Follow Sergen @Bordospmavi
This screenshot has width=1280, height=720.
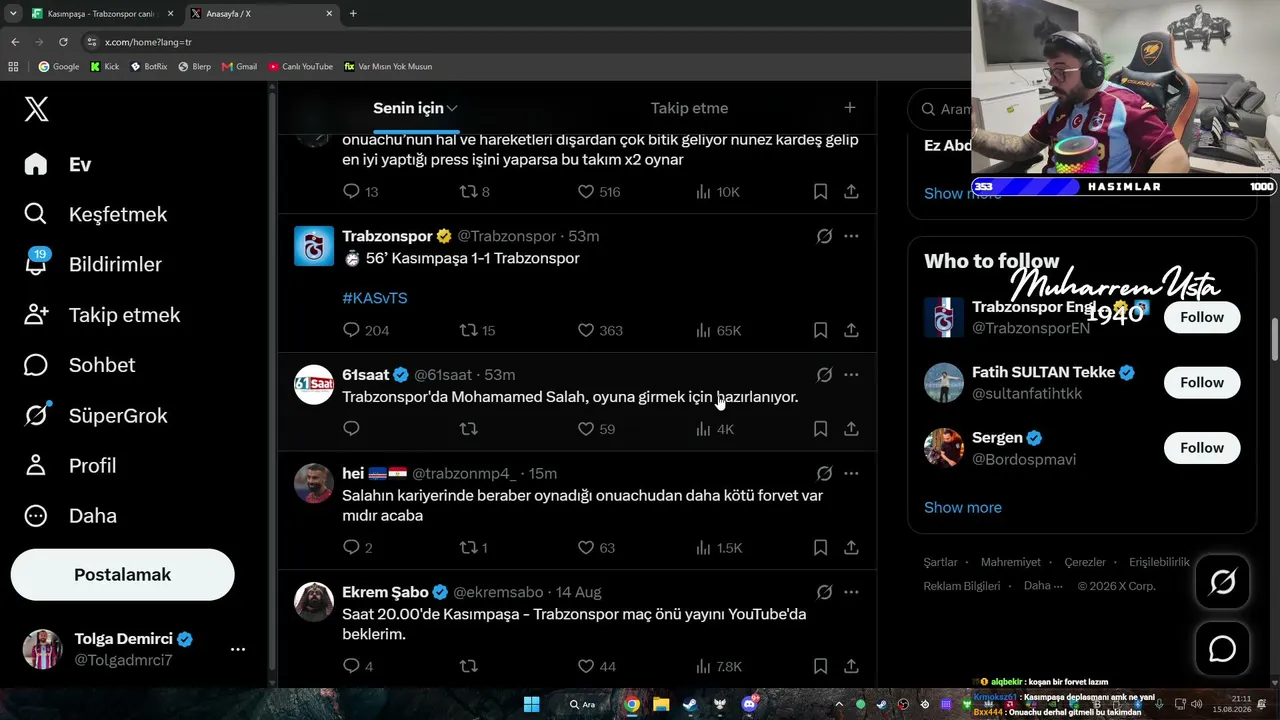[1202, 448]
